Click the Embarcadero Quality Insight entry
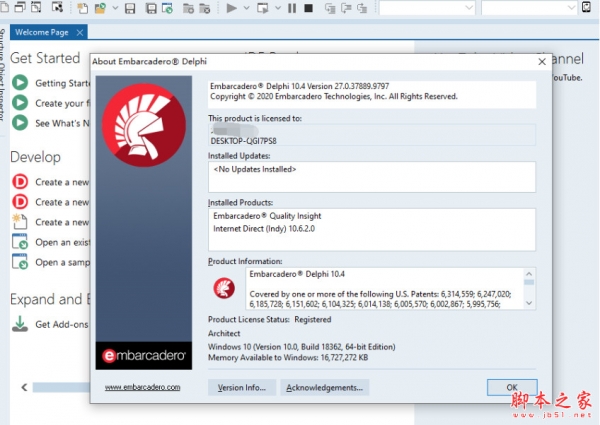Screen dimensions: 600x425 [267, 216]
